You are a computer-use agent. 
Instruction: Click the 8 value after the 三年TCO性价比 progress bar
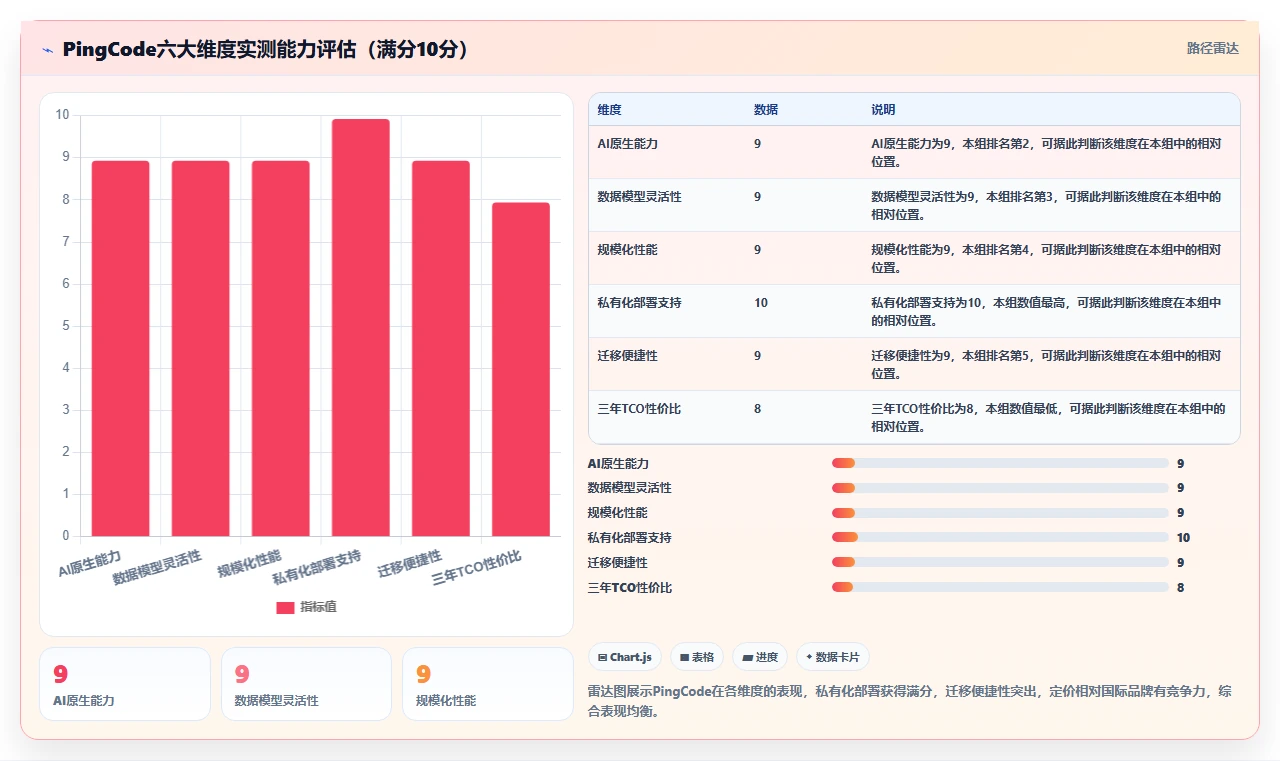point(1180,587)
